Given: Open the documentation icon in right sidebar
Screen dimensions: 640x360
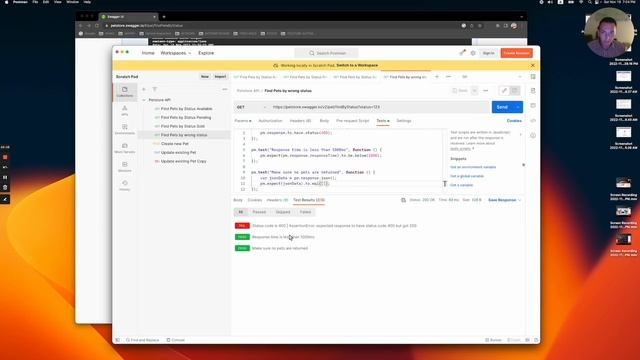Looking at the screenshot, I should [533, 91].
